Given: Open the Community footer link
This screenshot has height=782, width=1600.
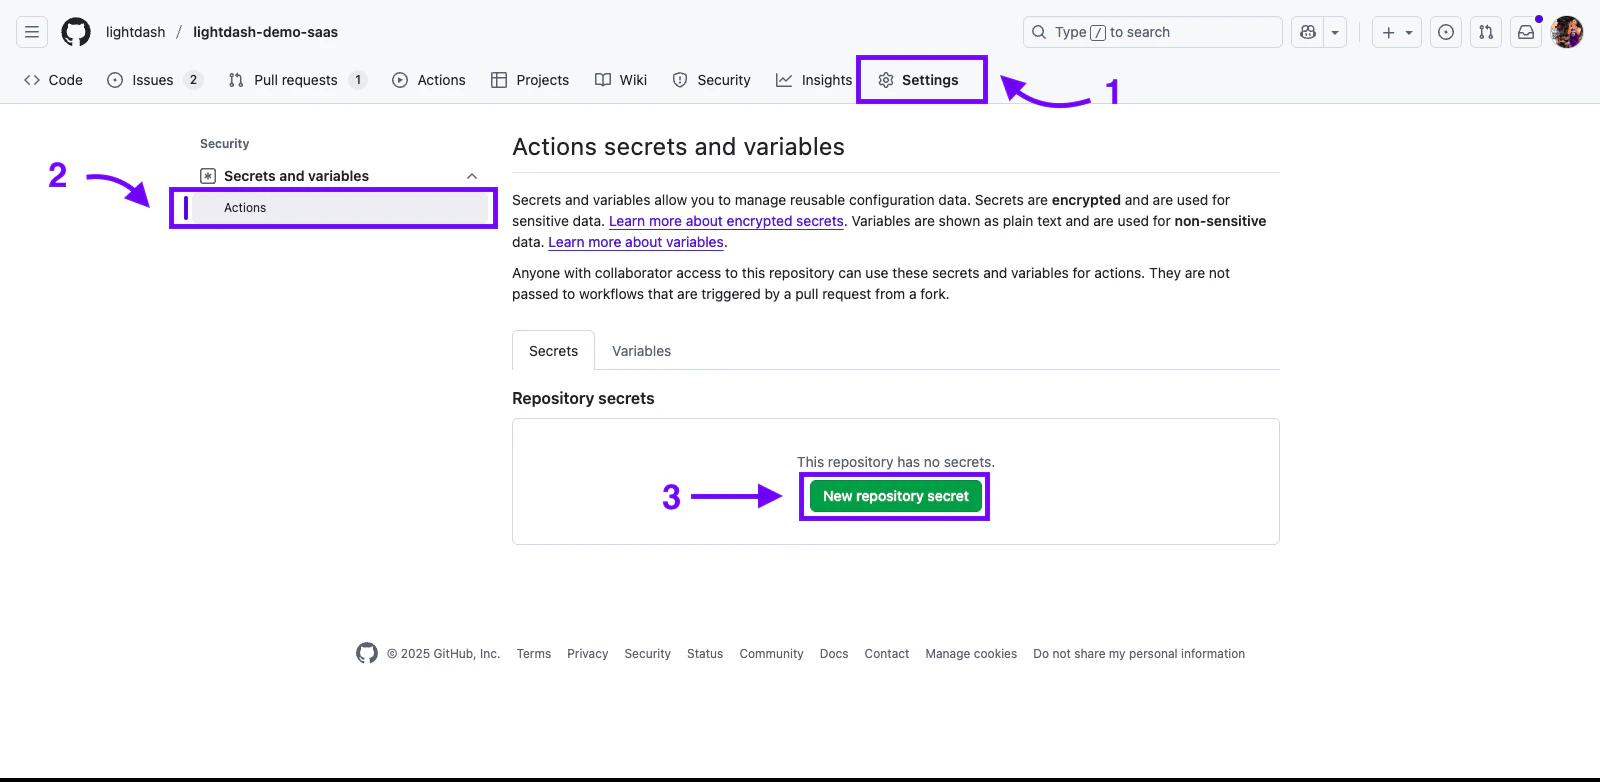Looking at the screenshot, I should [x=771, y=654].
